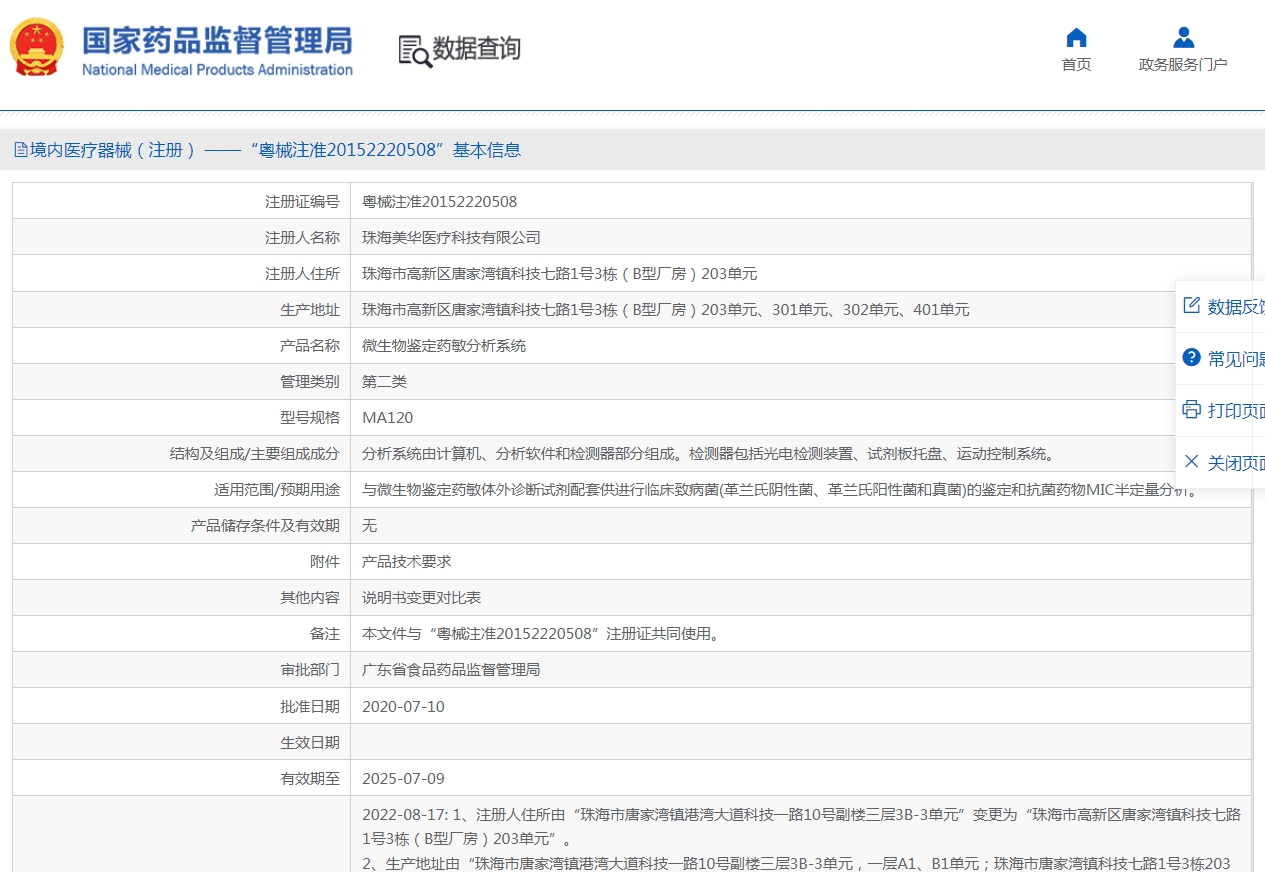Click the 数据查询 magnifier icon
1265x872 pixels.
click(415, 51)
